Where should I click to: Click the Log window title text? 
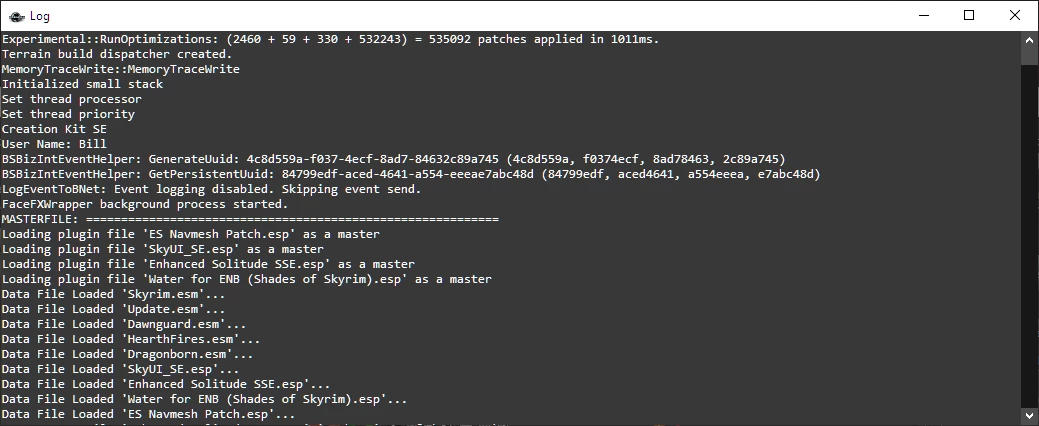pyautogui.click(x=40, y=16)
